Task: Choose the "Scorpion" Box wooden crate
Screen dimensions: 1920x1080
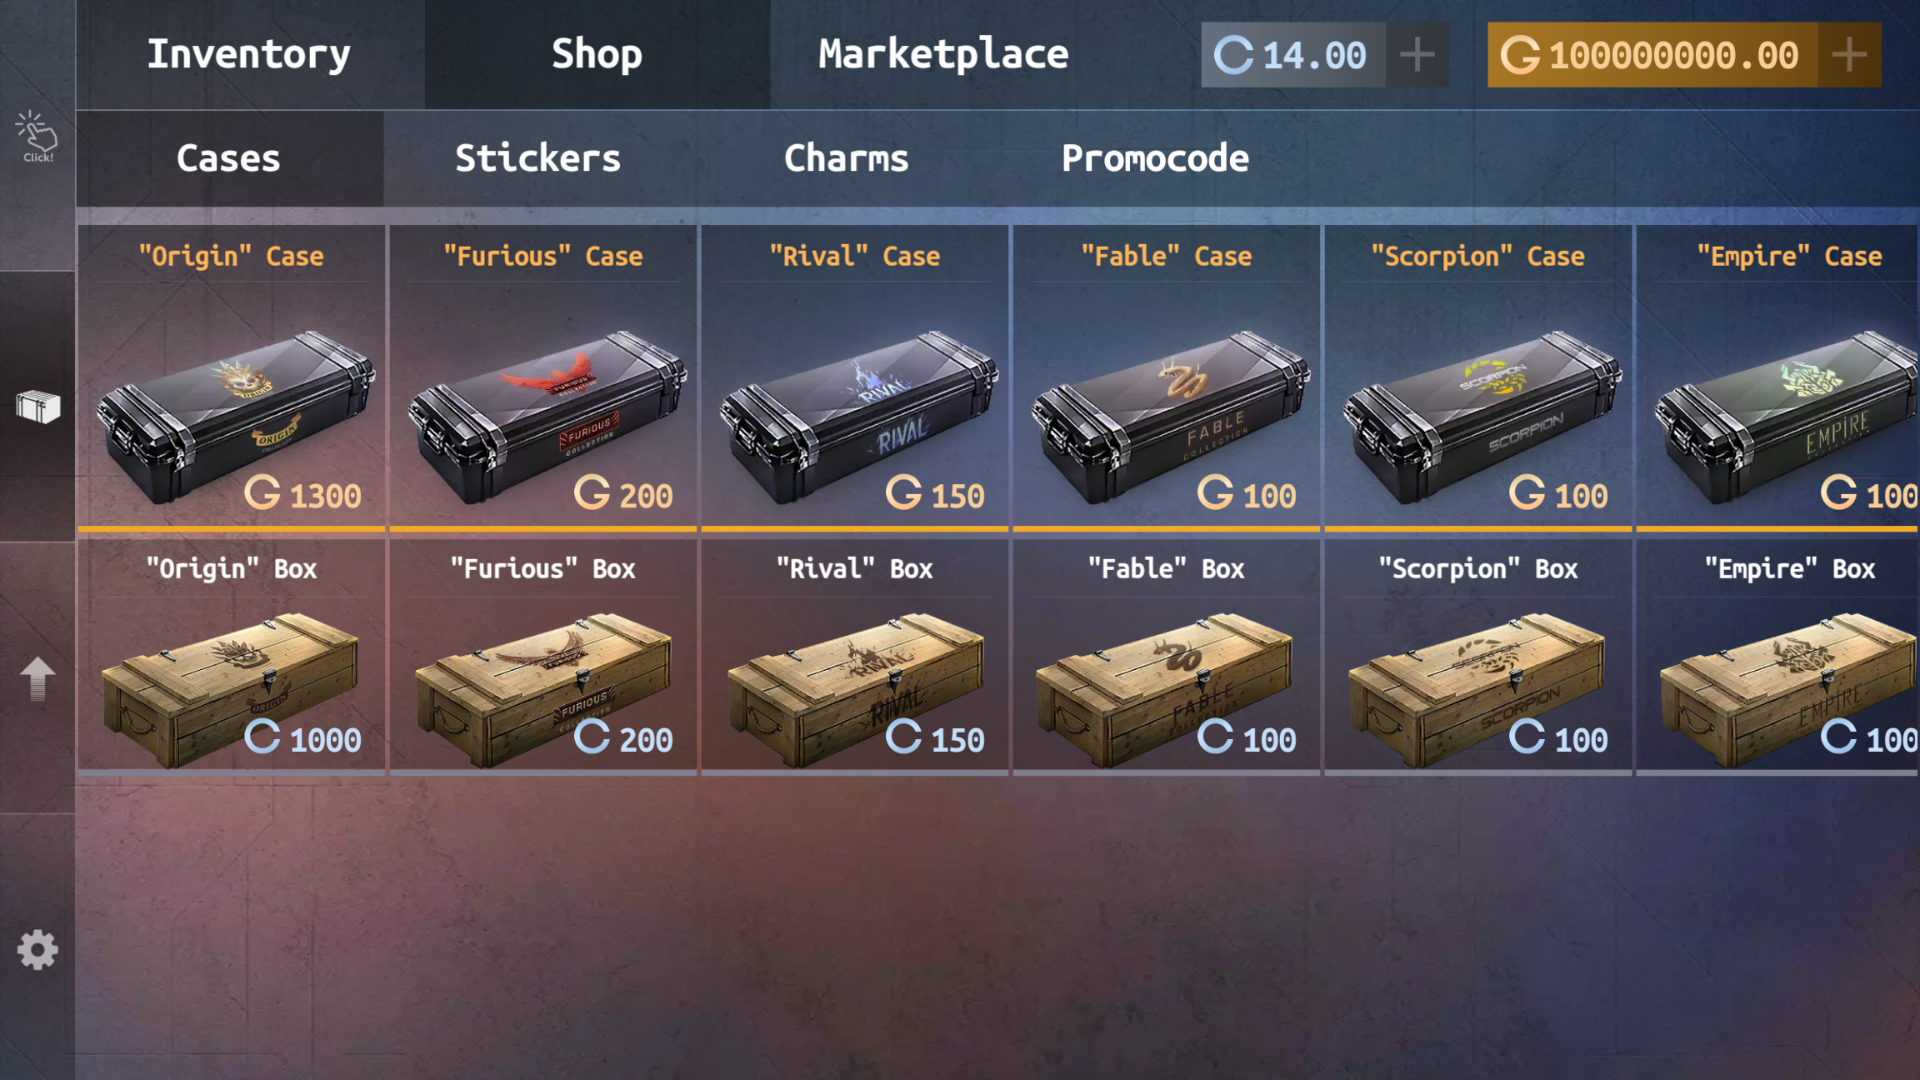Action: click(1478, 656)
